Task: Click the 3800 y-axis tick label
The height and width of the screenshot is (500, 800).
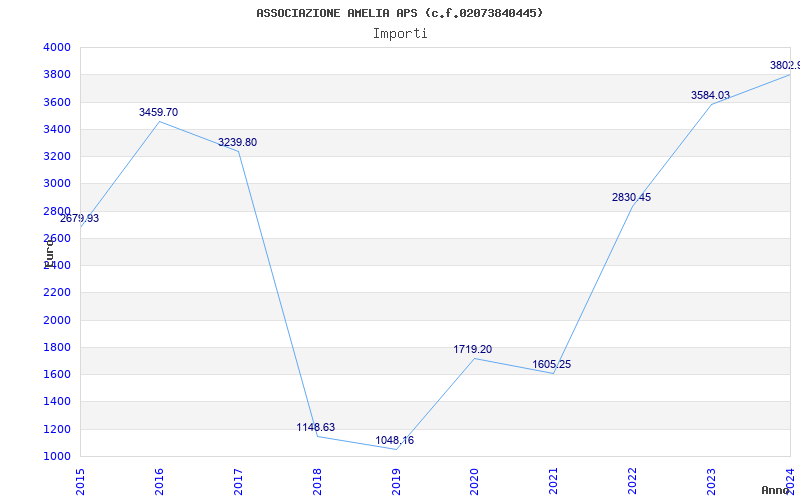Action: pyautogui.click(x=56, y=74)
